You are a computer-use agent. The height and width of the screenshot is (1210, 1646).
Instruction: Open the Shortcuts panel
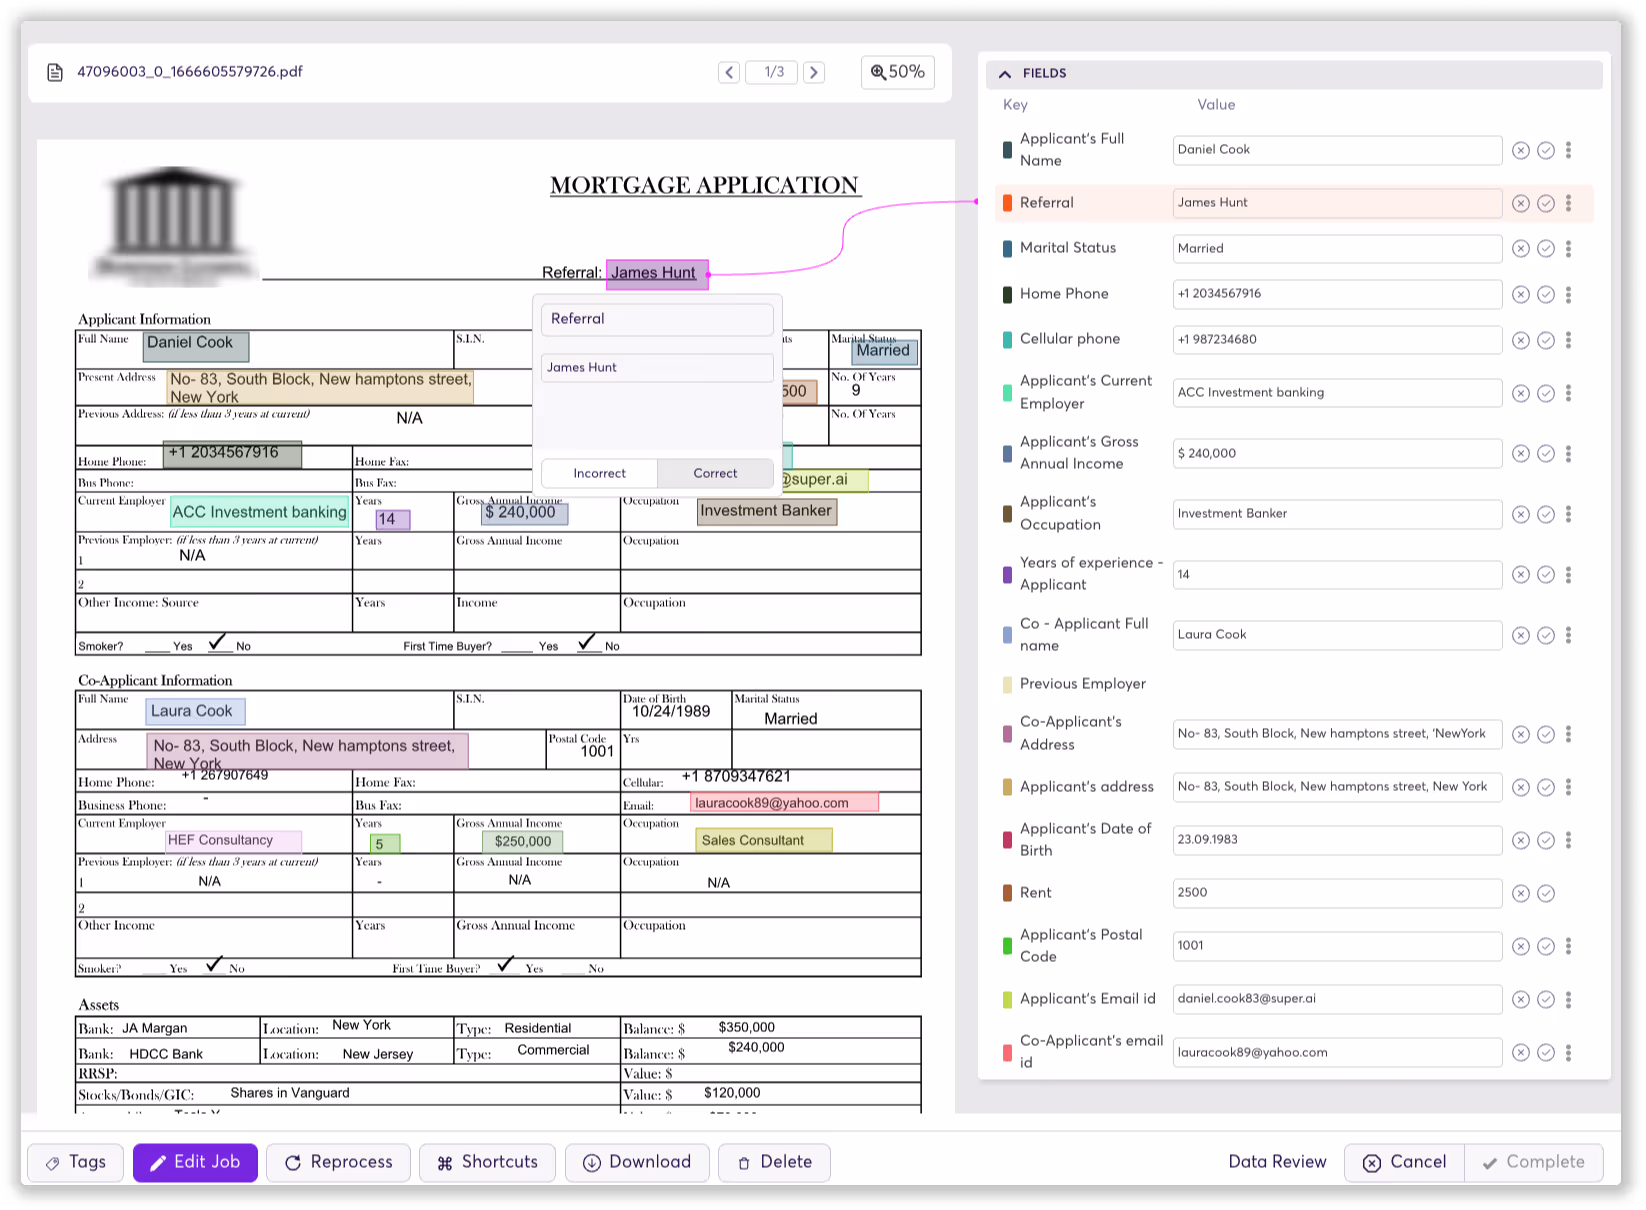coord(487,1162)
